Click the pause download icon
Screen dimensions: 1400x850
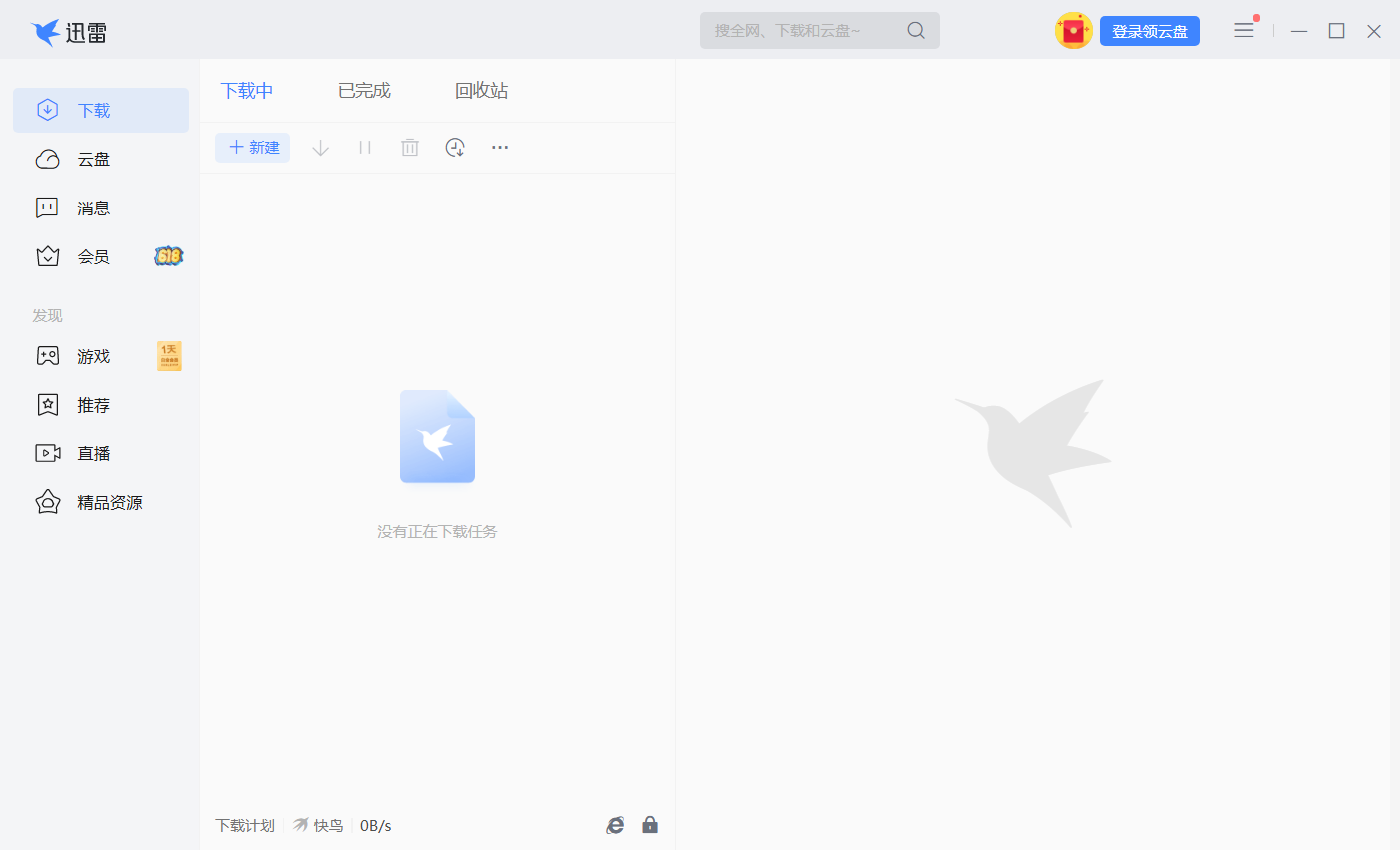pos(365,148)
